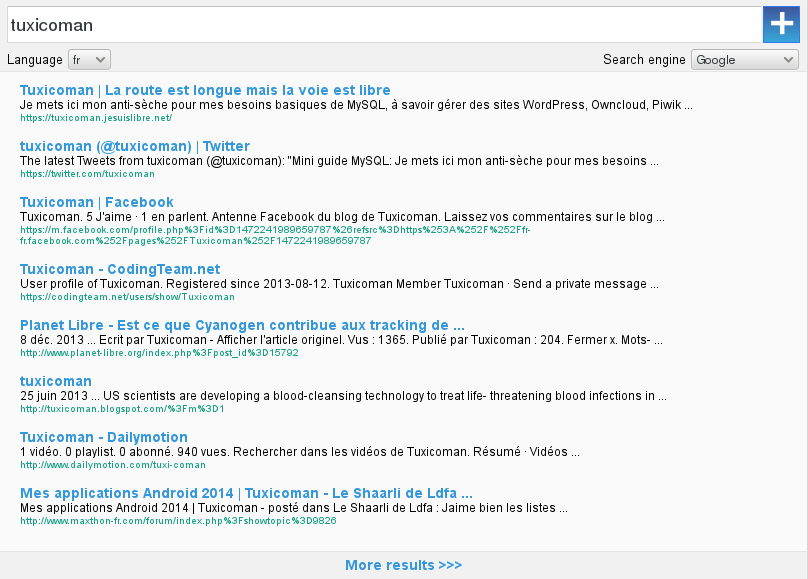The height and width of the screenshot is (579, 808).
Task: Click the URL https://tuxicoman.jesuislibre.net/
Action: click(96, 118)
